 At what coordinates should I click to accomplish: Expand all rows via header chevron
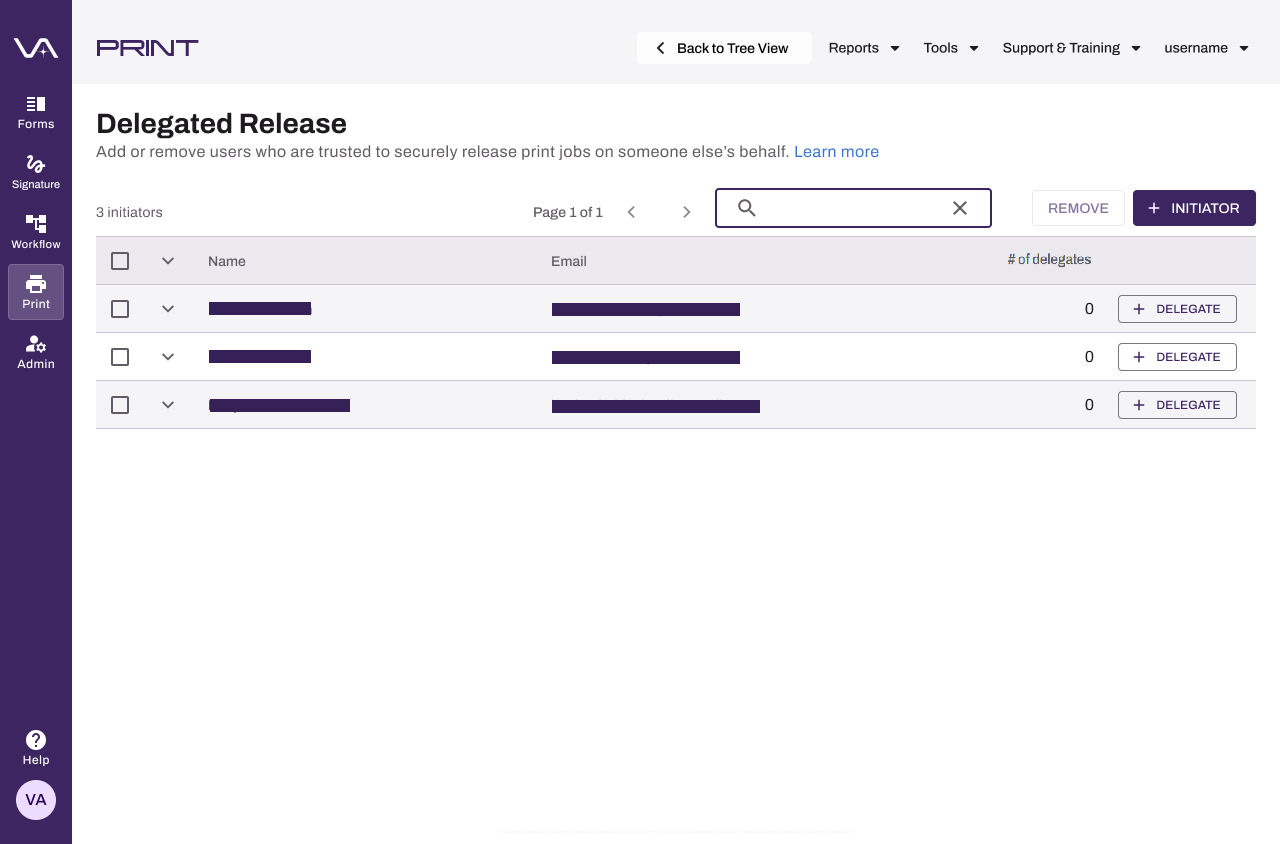tap(168, 261)
